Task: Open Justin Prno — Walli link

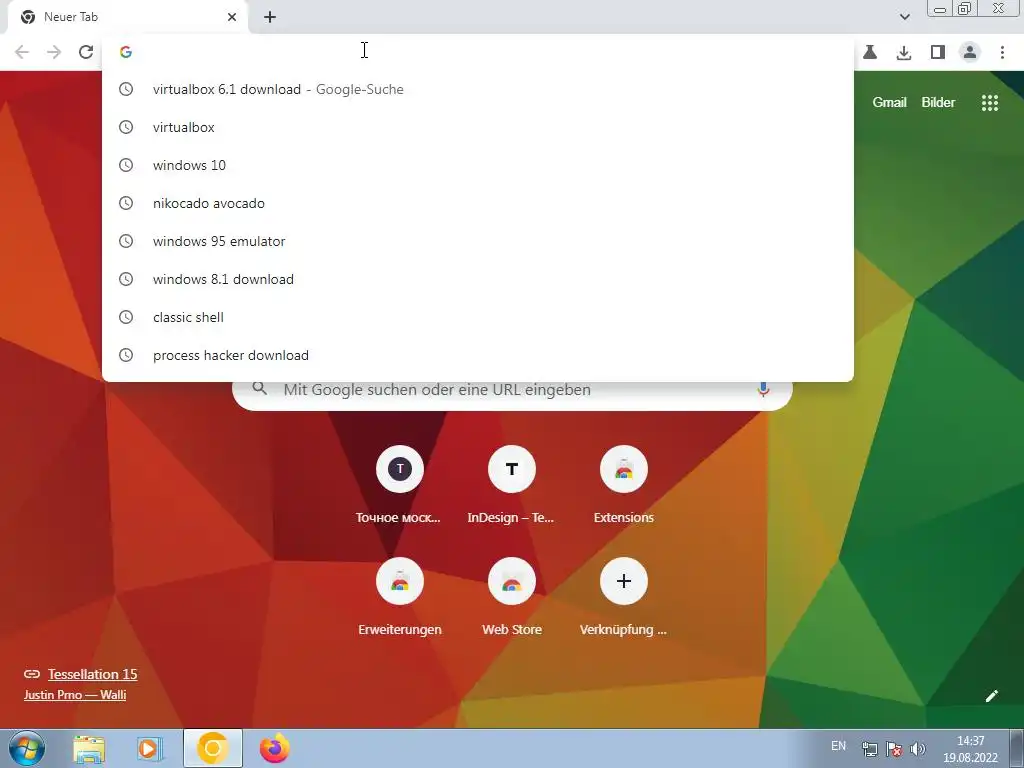Action: [x=75, y=695]
